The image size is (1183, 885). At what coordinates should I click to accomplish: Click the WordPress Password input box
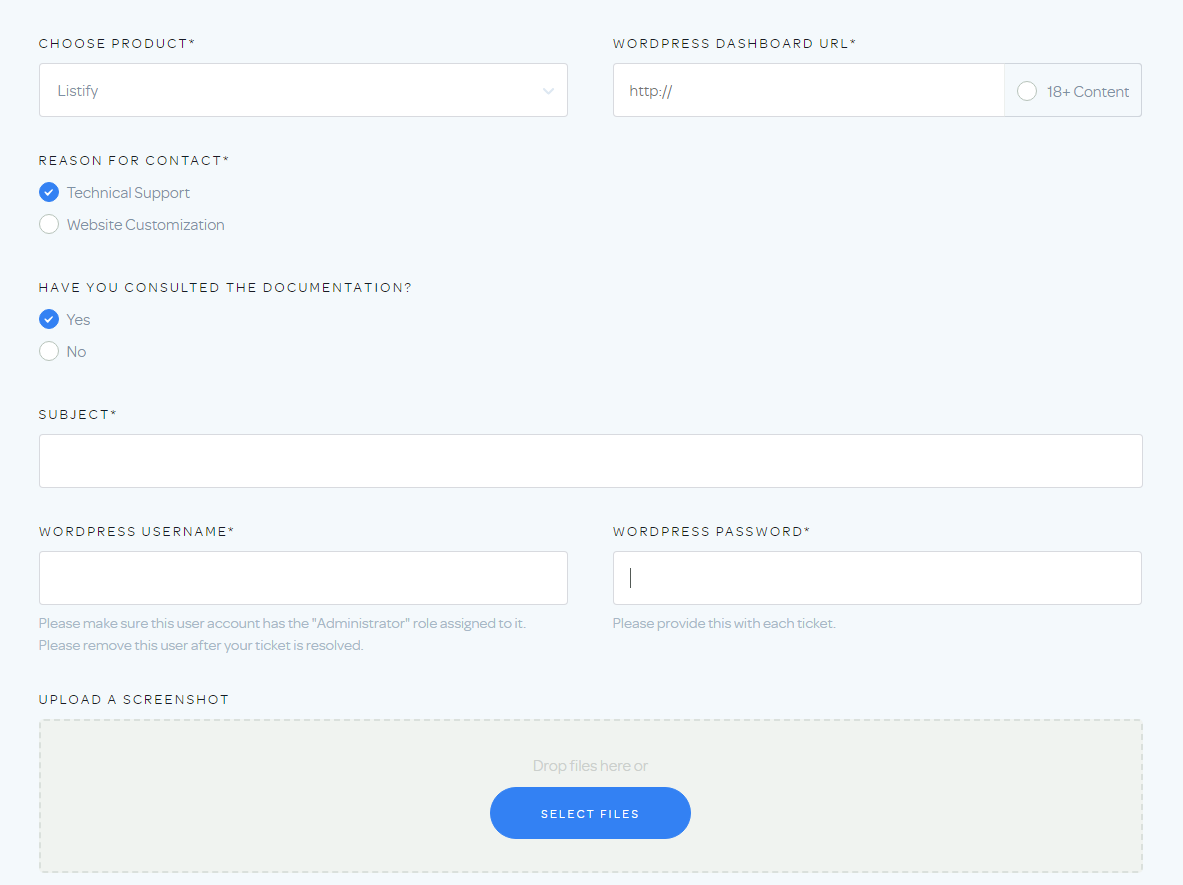coord(877,578)
